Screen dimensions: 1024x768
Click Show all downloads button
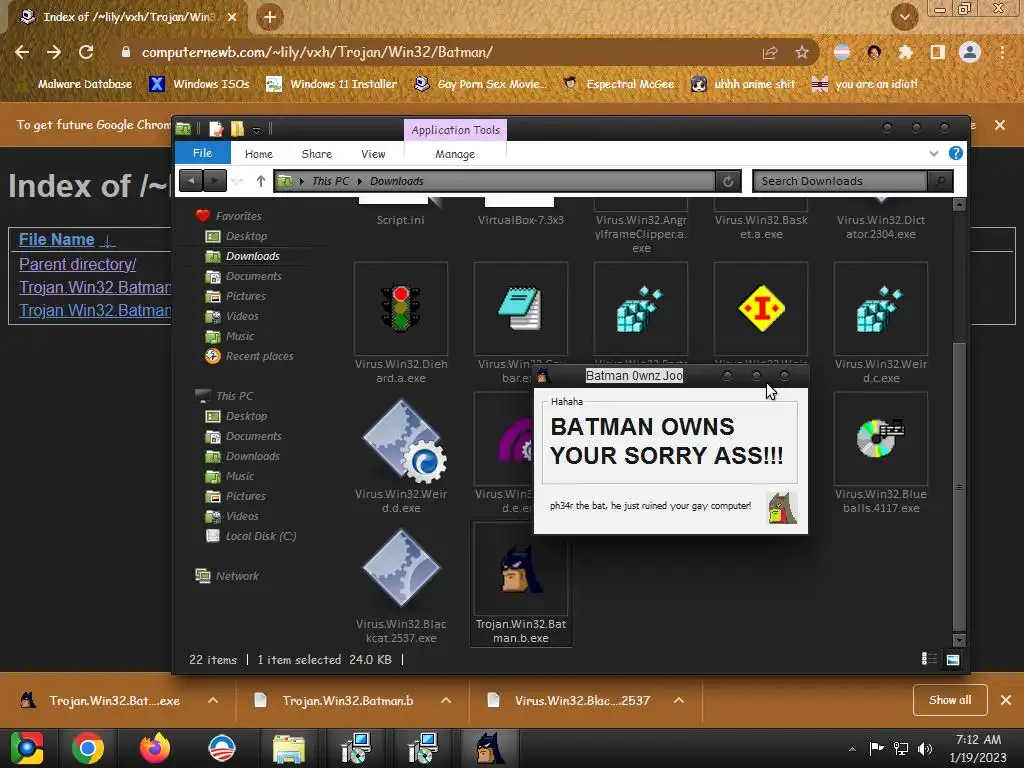click(950, 700)
